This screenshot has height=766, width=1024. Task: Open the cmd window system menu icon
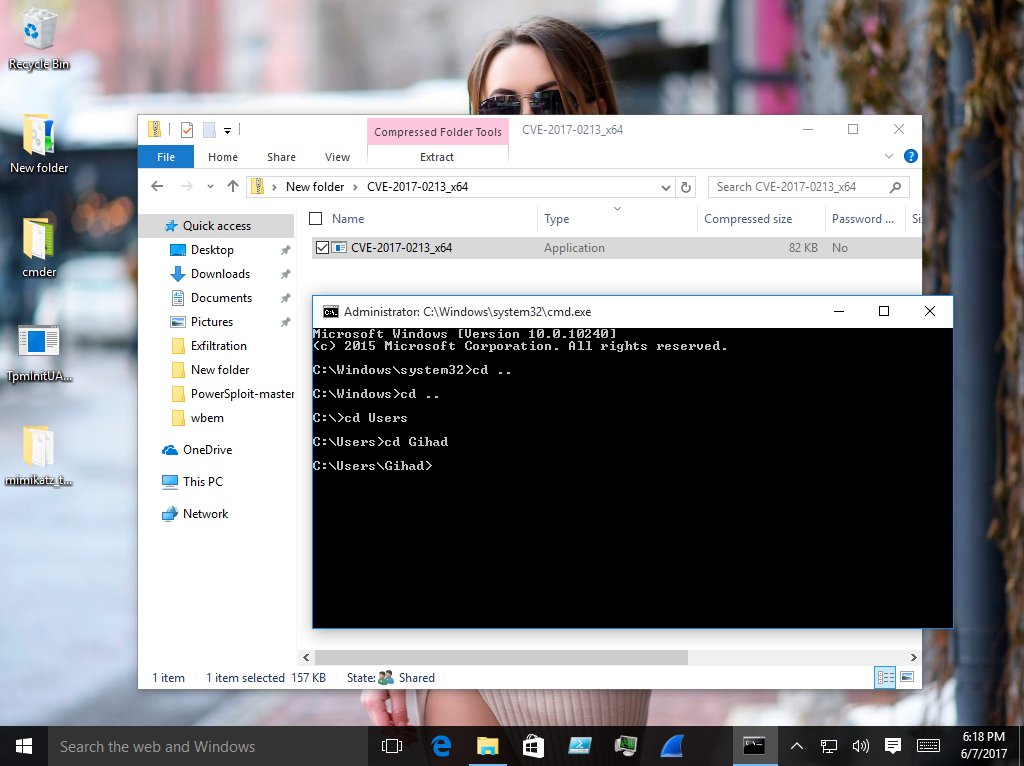(x=330, y=311)
